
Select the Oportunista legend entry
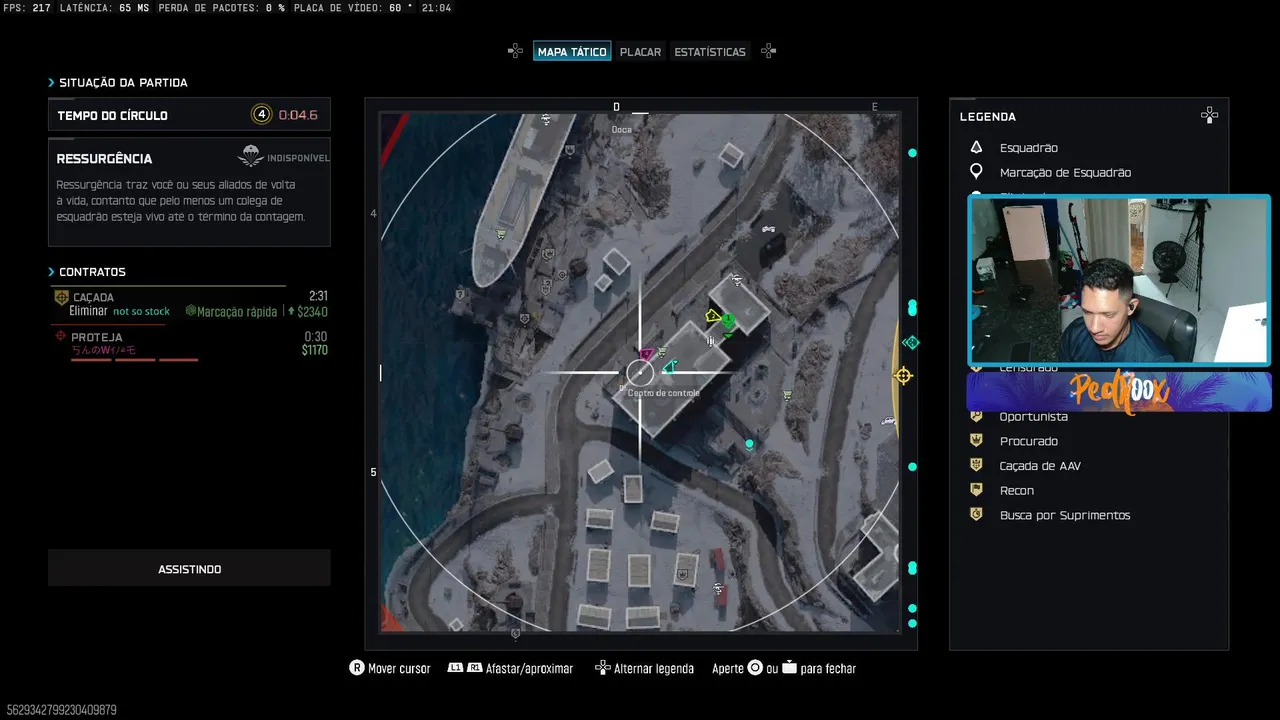pyautogui.click(x=1034, y=417)
